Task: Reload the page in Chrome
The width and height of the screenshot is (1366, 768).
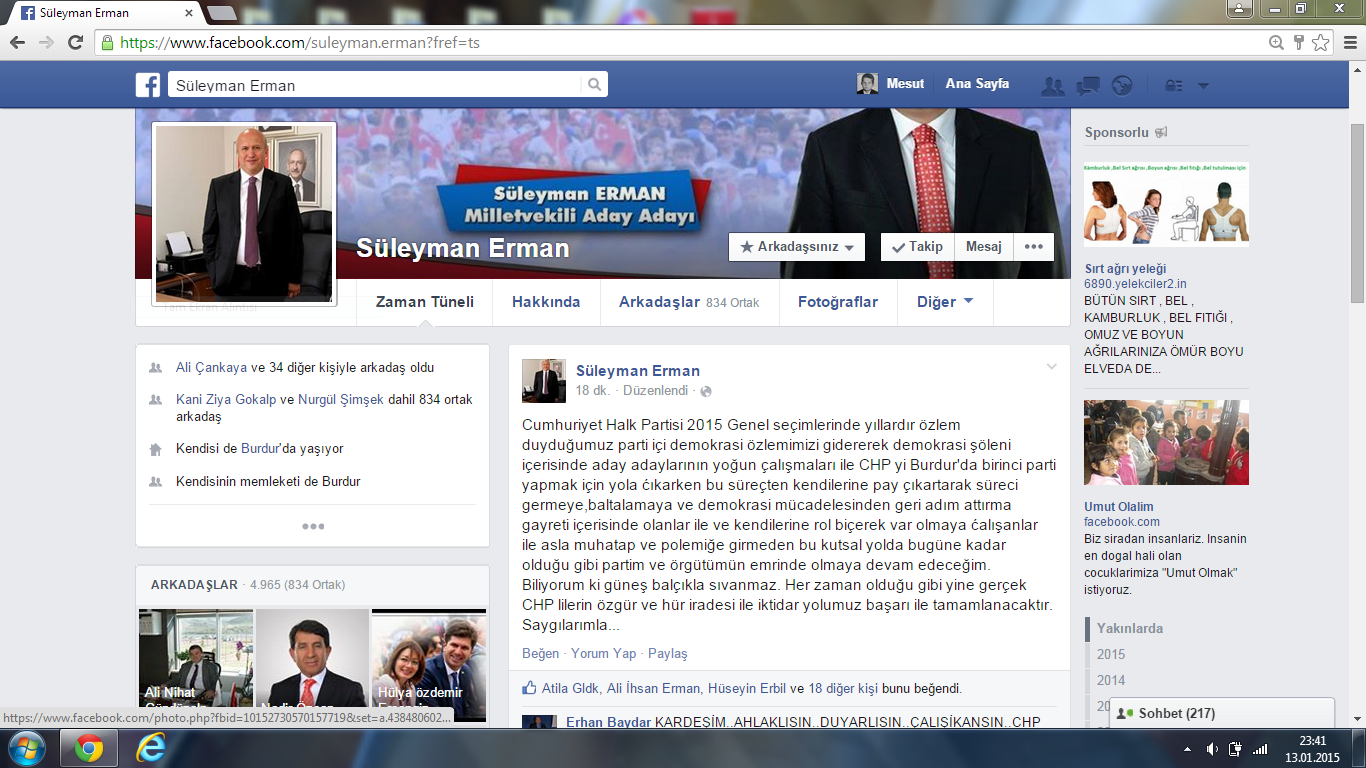Action: pos(75,43)
